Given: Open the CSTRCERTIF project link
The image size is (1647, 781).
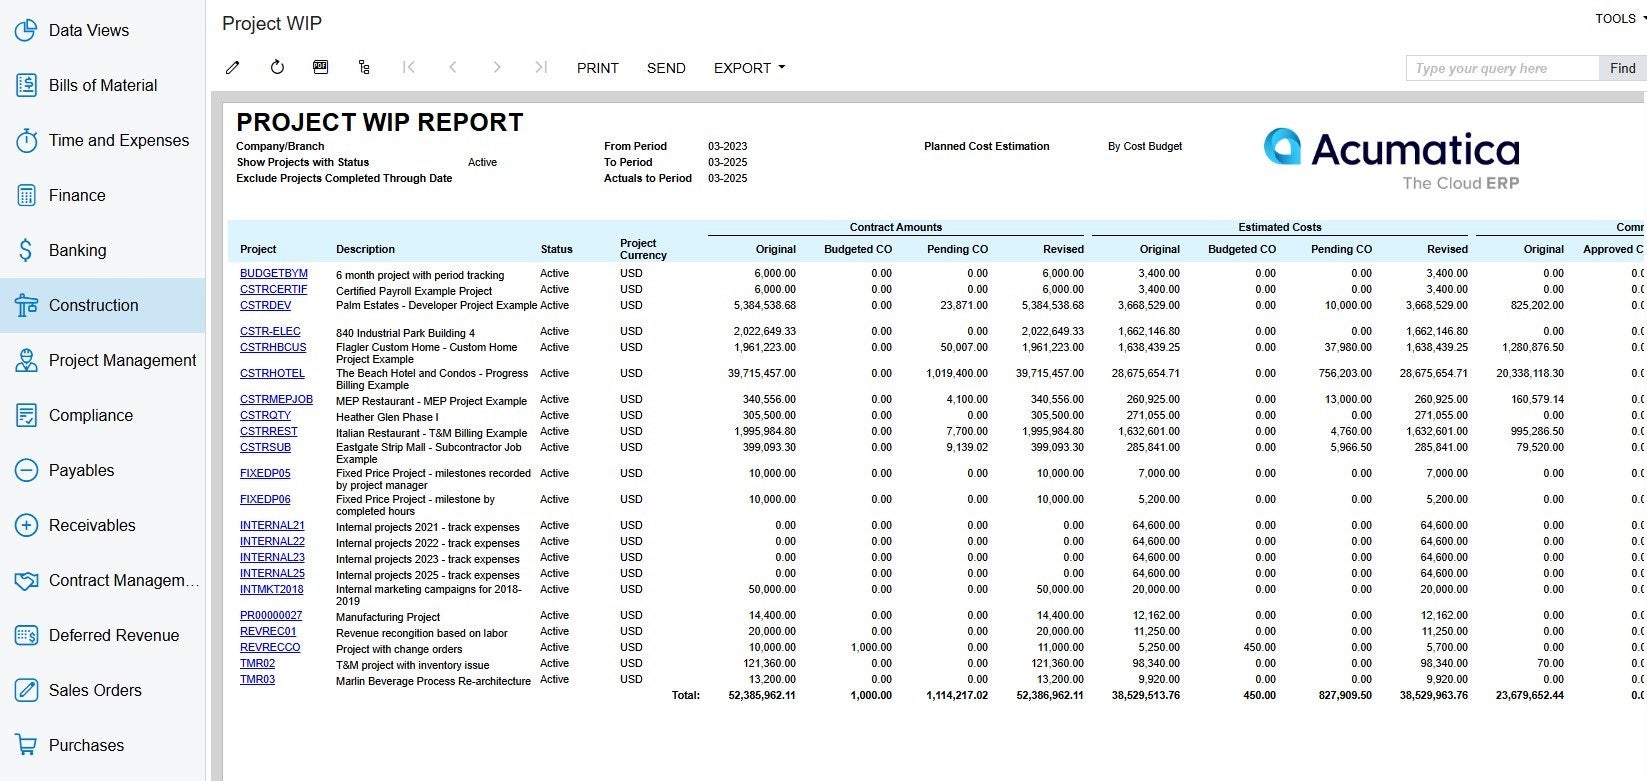Looking at the screenshot, I should (x=274, y=289).
